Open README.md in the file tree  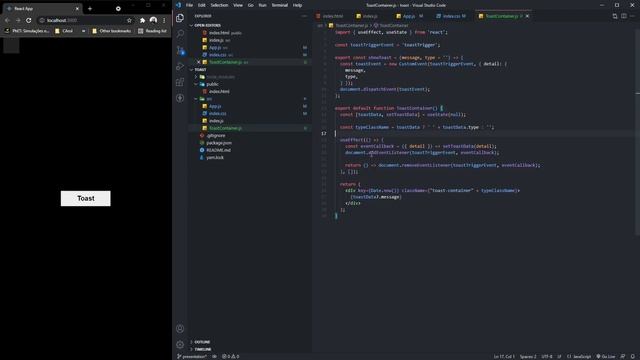(218, 150)
